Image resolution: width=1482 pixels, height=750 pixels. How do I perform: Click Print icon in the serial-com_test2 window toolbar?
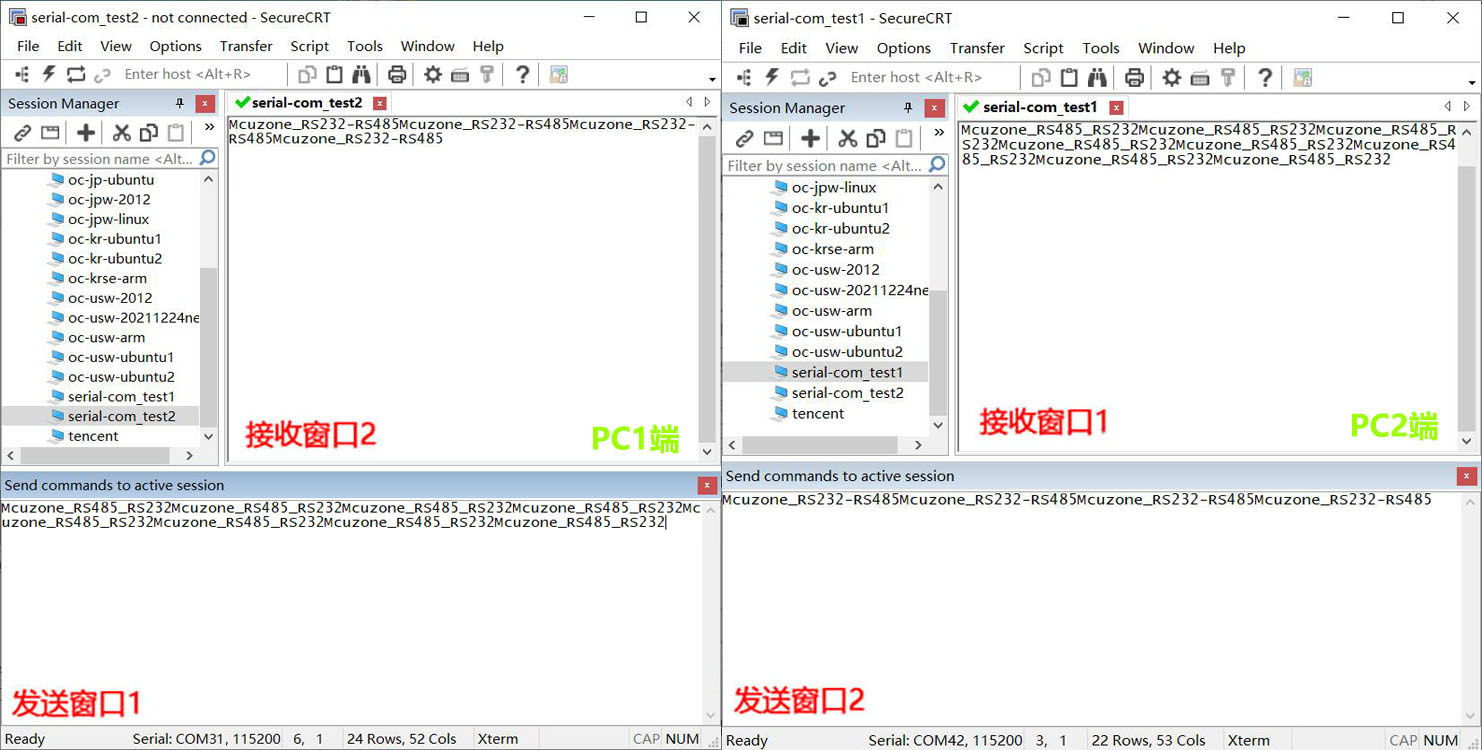pos(397,74)
